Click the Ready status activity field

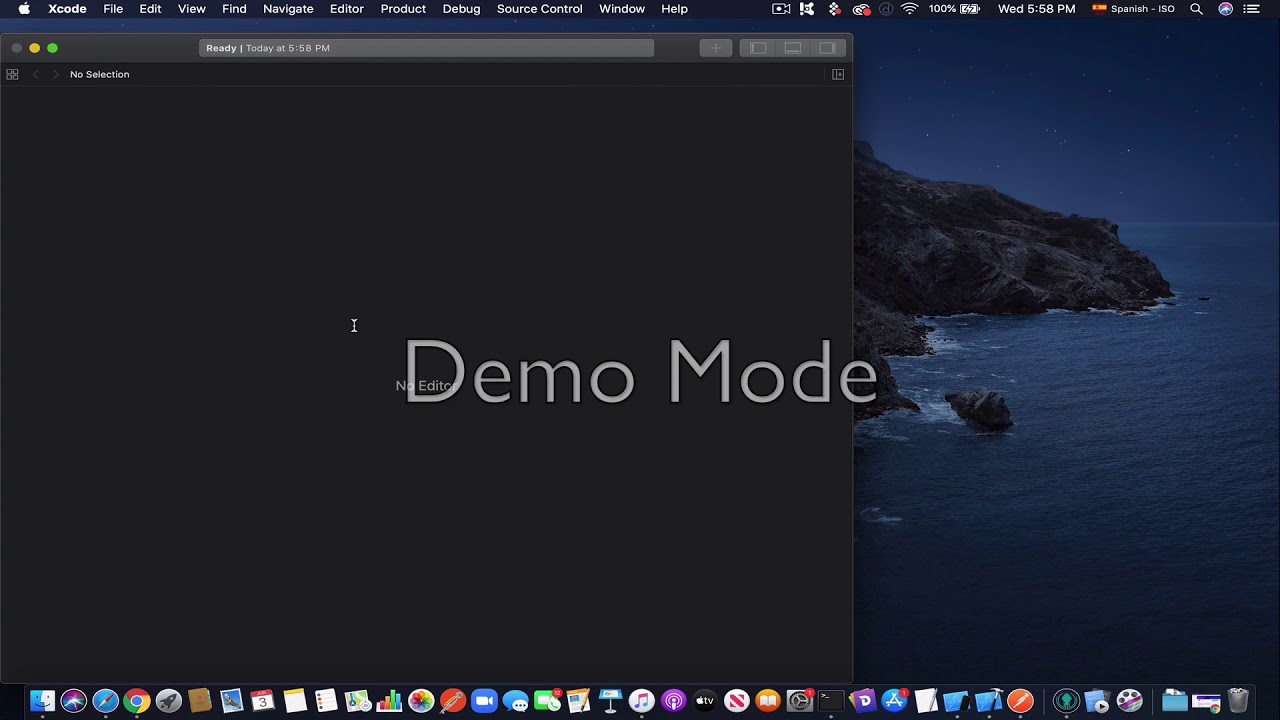click(427, 48)
